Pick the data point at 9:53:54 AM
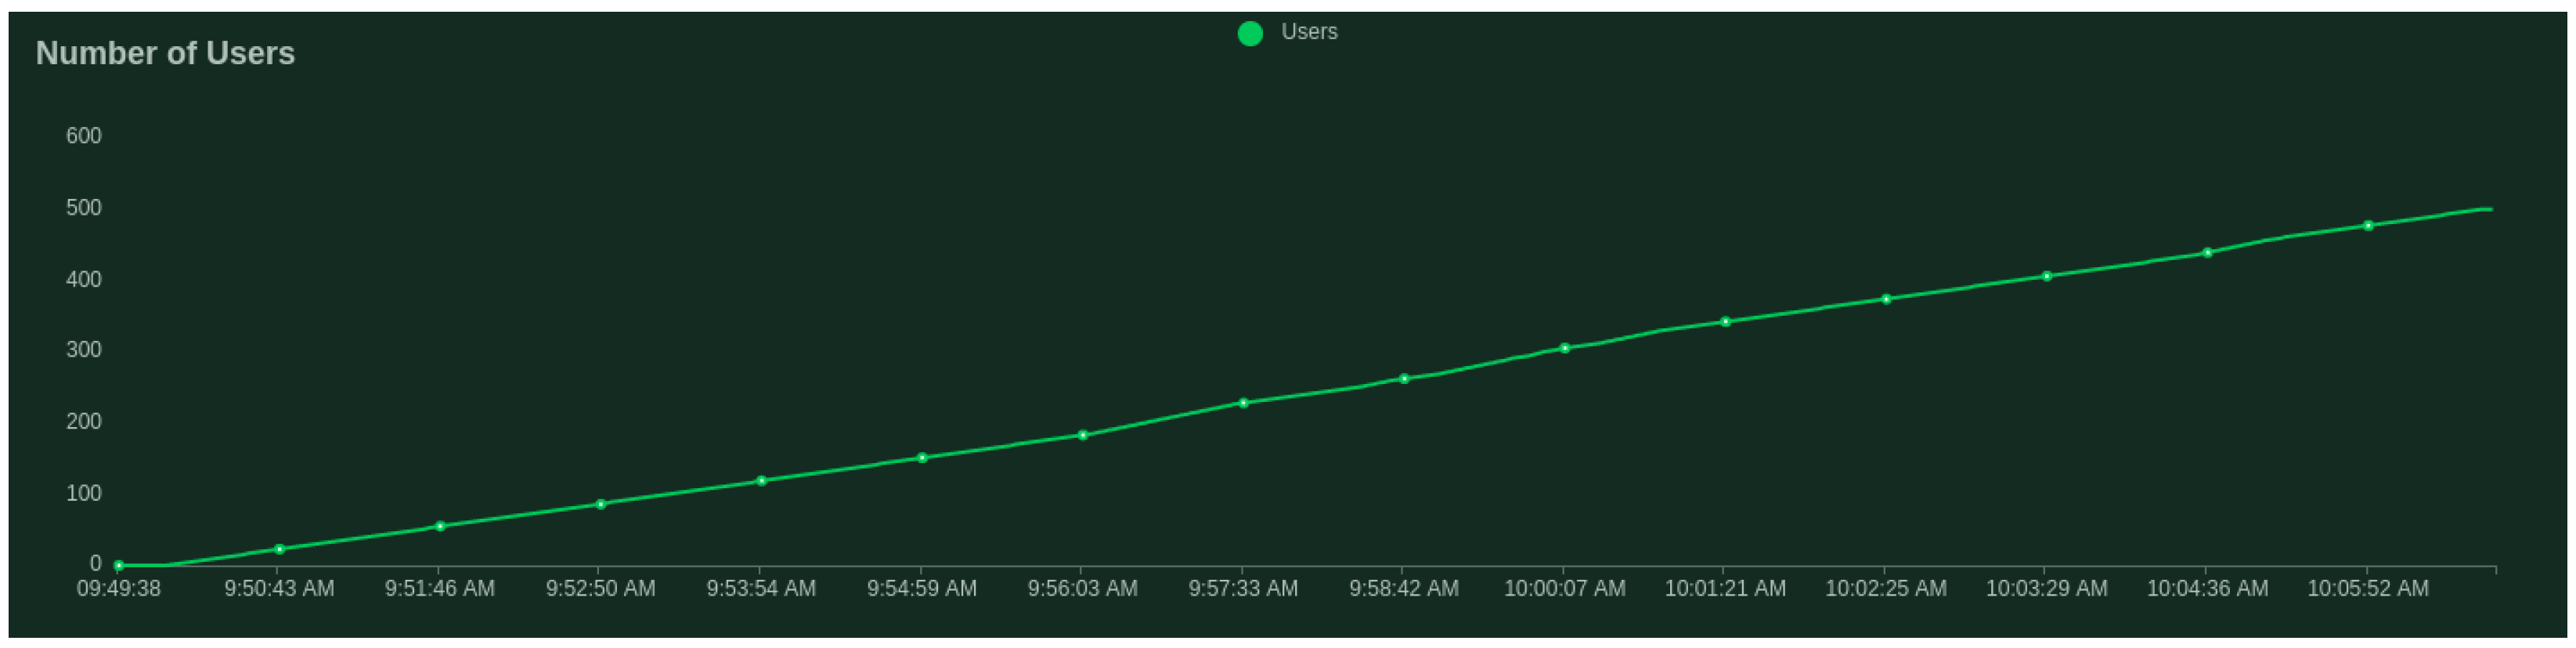Viewport: 2576px width, 648px height. 761,481
